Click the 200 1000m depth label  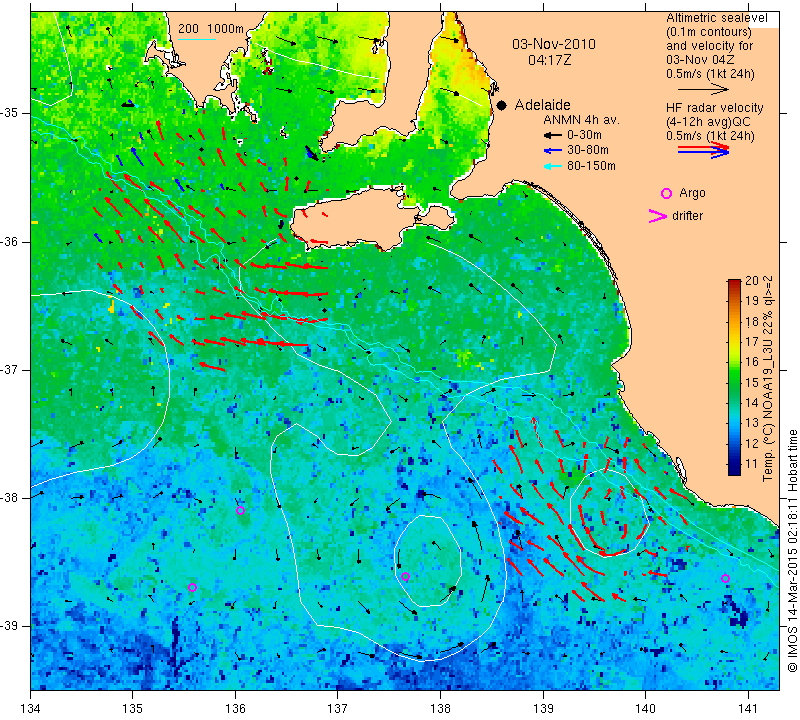click(x=211, y=29)
